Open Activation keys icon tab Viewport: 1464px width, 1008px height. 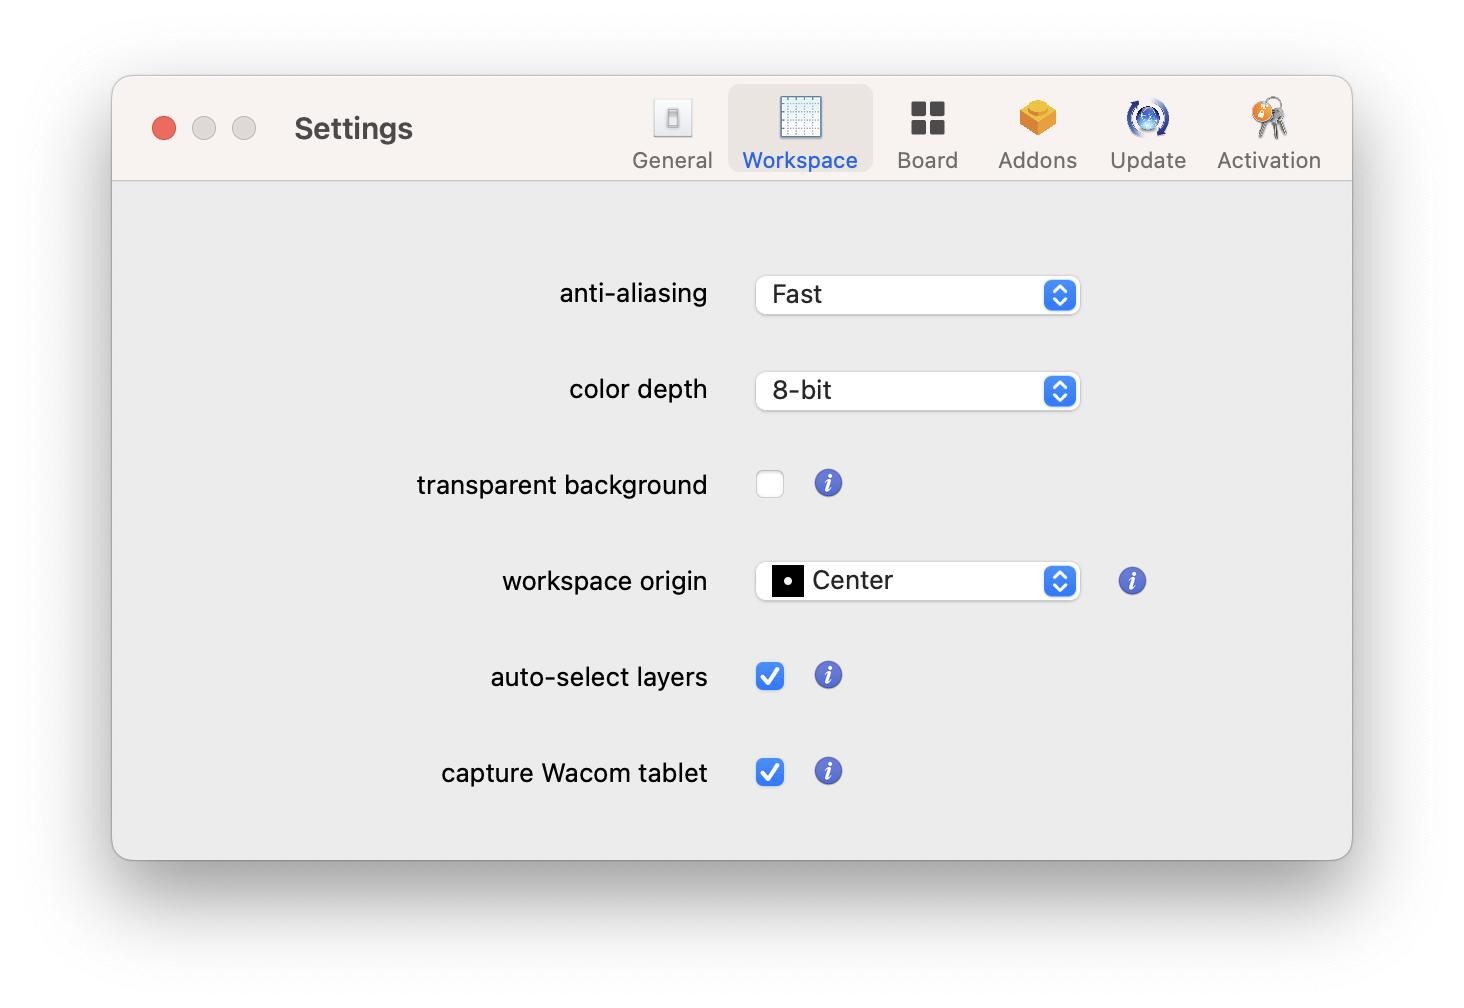tap(1268, 132)
